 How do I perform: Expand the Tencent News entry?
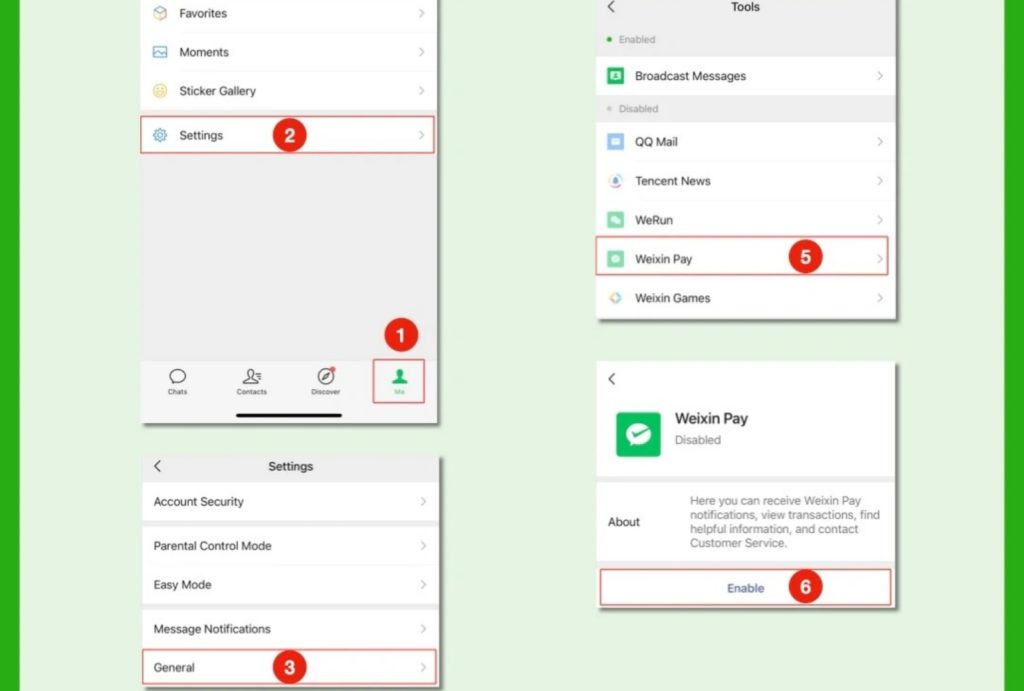pos(880,180)
